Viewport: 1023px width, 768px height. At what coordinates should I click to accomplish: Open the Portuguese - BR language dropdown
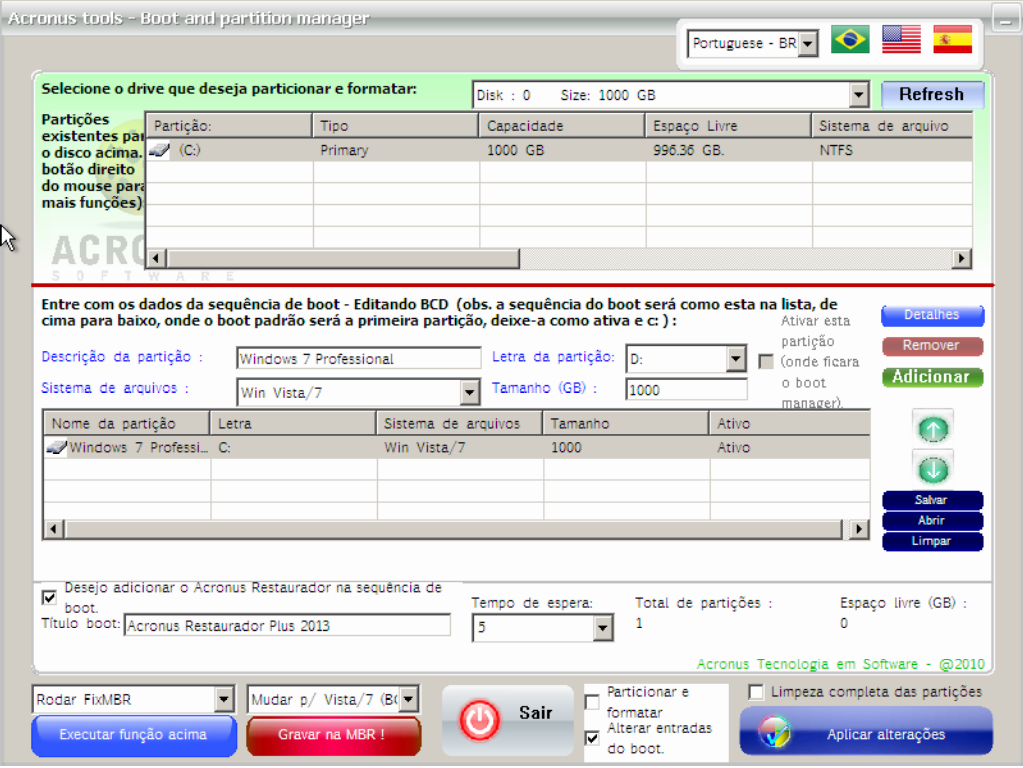pyautogui.click(x=808, y=44)
